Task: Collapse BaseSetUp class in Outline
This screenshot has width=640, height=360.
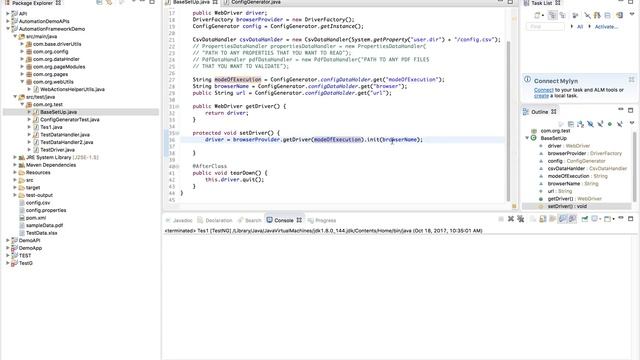Action: coord(527,138)
